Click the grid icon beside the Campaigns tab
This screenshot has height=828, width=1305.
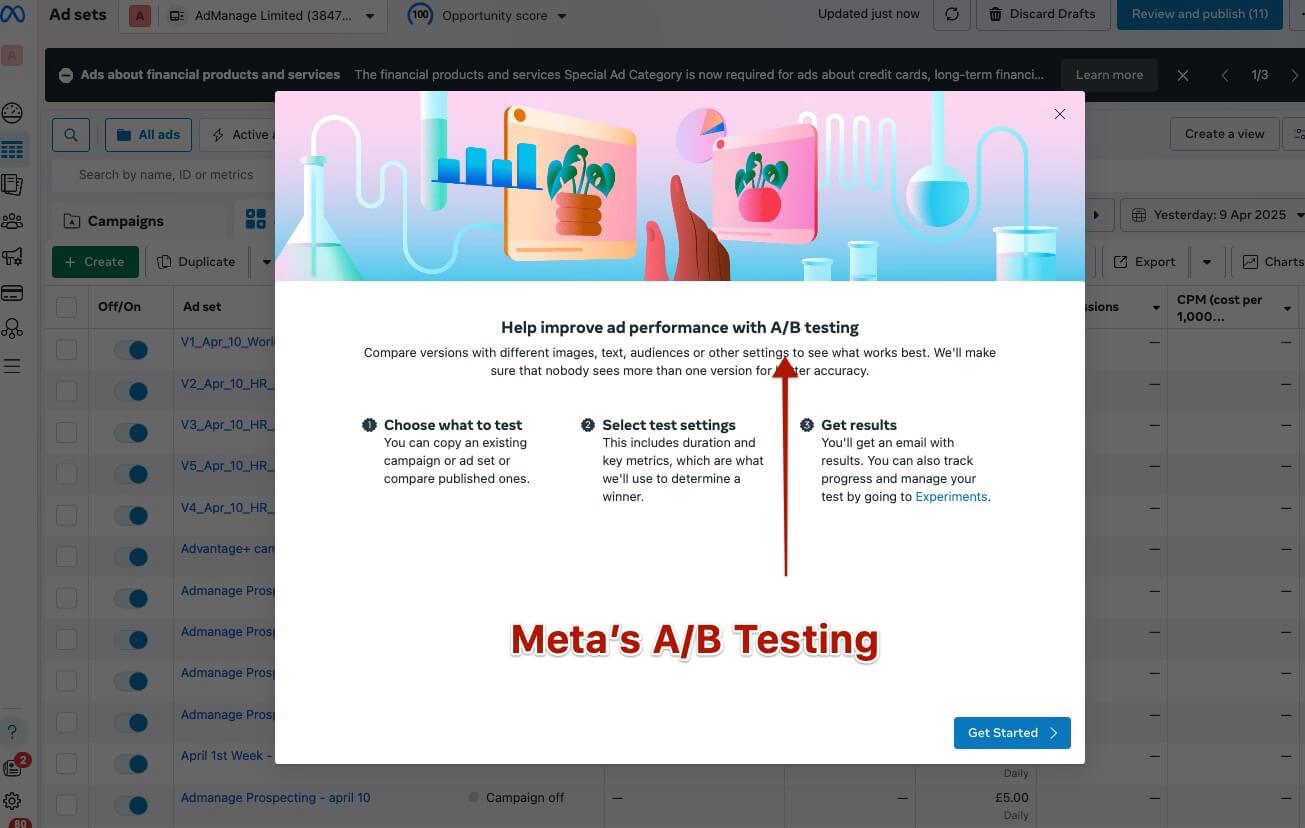256,219
